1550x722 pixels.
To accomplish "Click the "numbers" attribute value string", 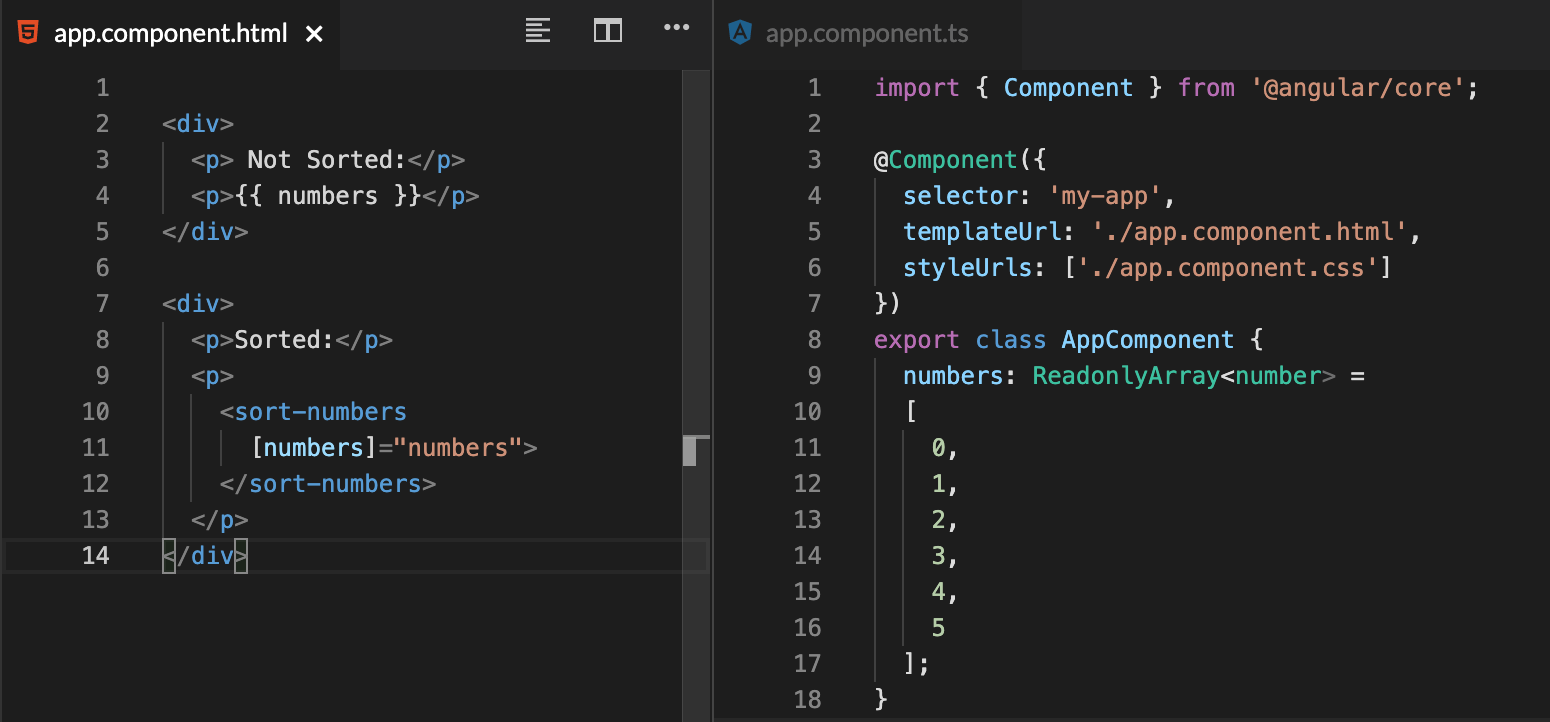I will pyautogui.click(x=458, y=448).
